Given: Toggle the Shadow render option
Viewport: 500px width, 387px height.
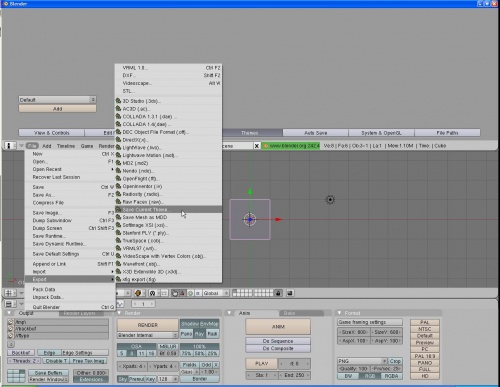Looking at the screenshot, I should coord(190,324).
